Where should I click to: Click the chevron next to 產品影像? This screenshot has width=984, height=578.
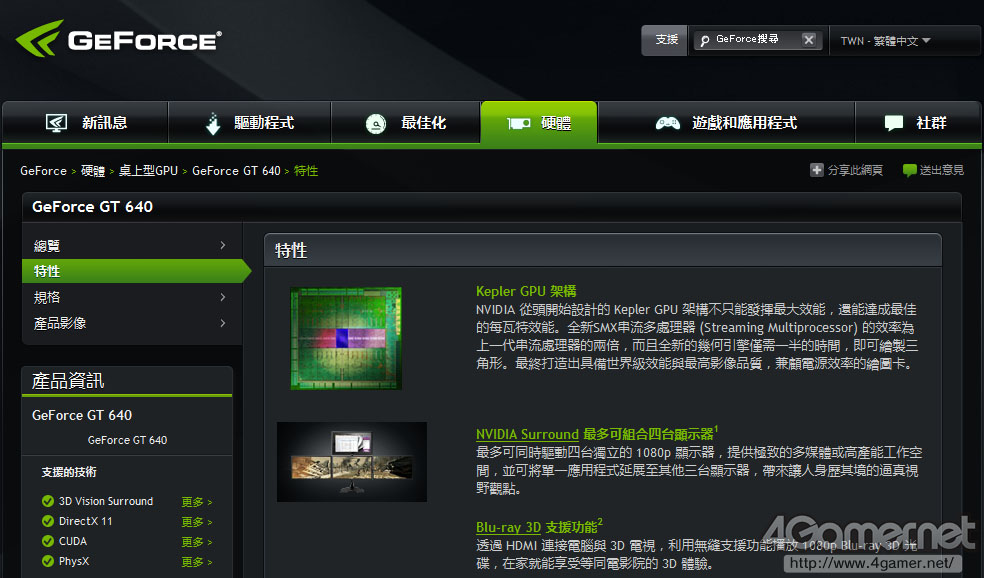point(223,323)
